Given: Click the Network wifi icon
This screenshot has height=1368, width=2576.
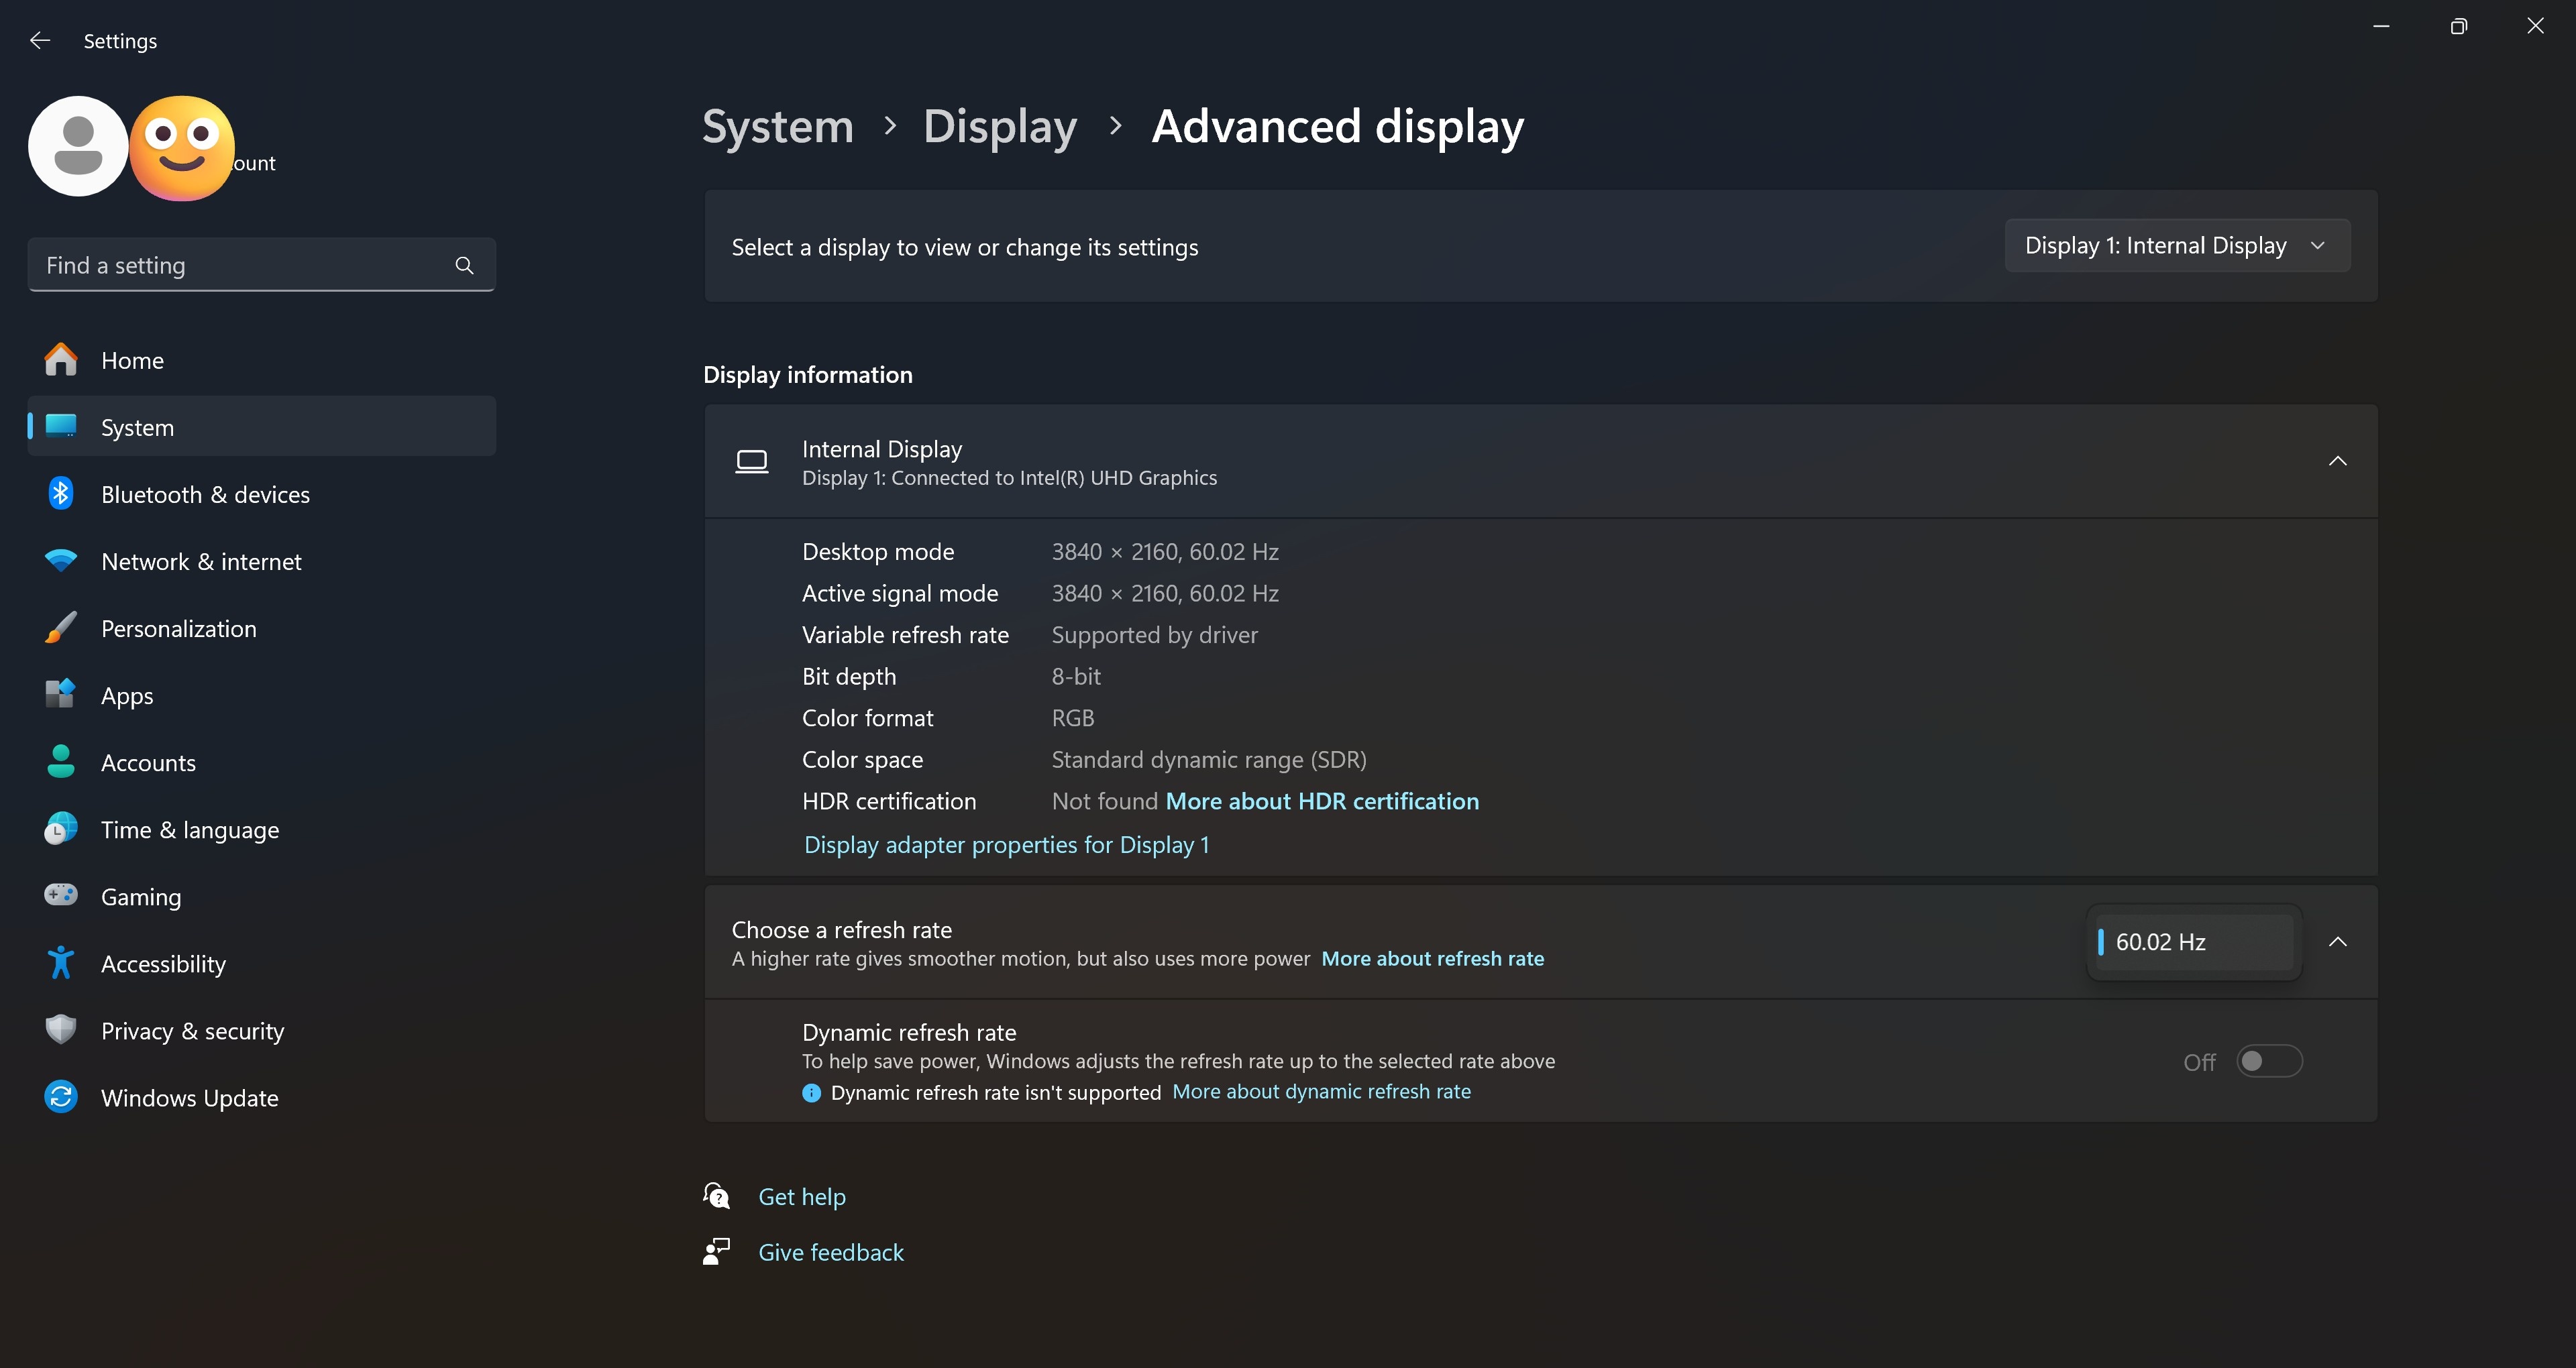Looking at the screenshot, I should 61,561.
